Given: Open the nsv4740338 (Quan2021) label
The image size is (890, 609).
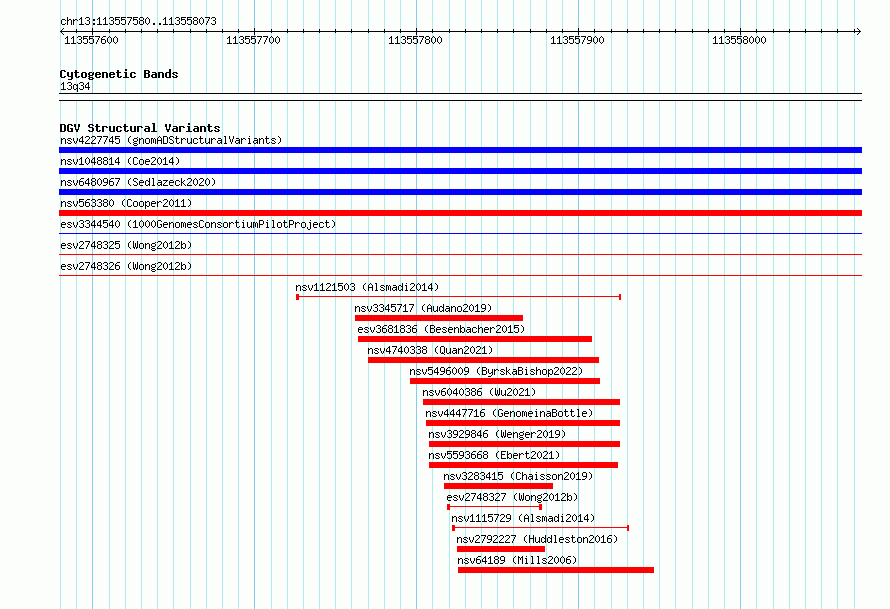Looking at the screenshot, I should 430,350.
